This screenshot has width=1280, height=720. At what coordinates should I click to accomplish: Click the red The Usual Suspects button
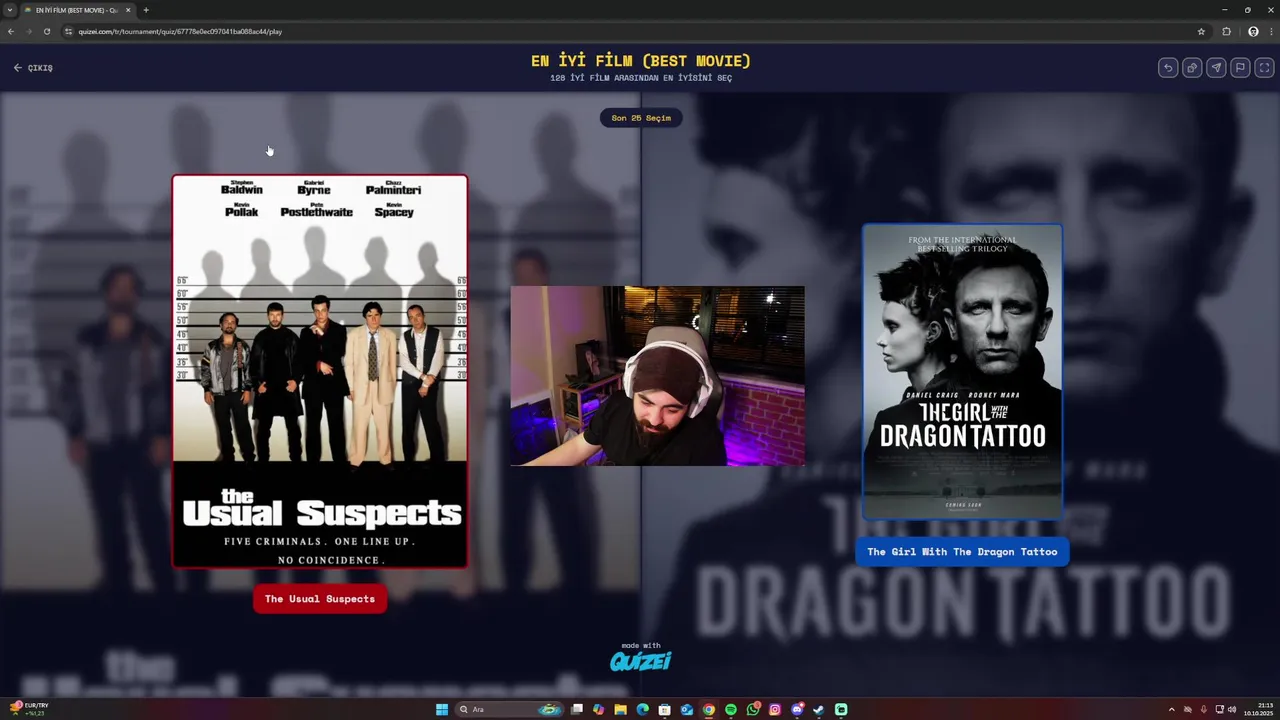(320, 599)
